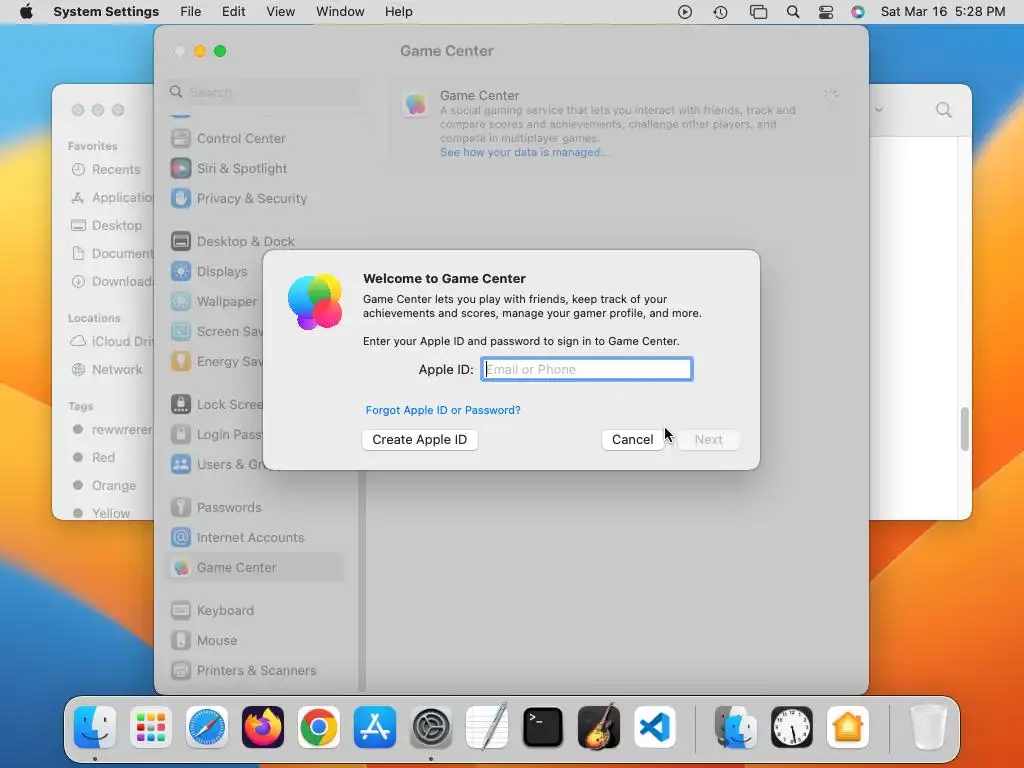Screen dimensions: 1024x768
Task: Click the Finder window search icon
Action: point(944,110)
